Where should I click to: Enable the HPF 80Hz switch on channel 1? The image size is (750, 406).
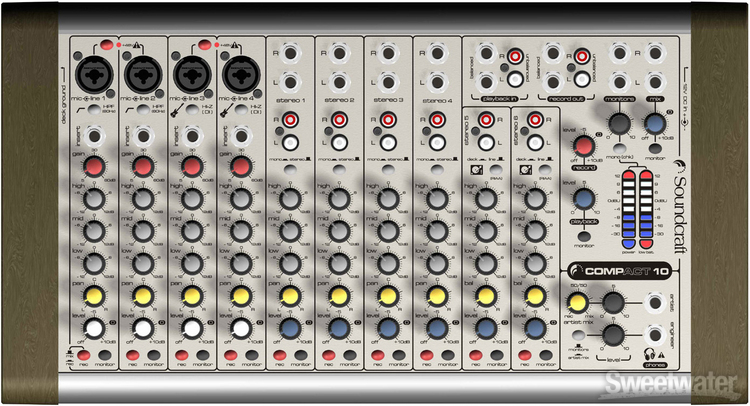pyautogui.click(x=94, y=110)
